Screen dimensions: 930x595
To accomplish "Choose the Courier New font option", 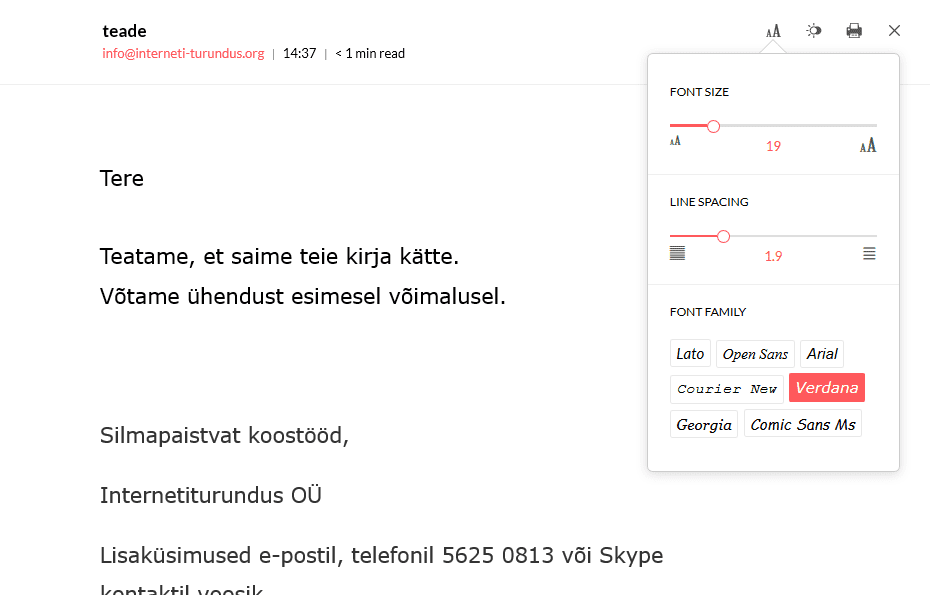I will point(727,389).
